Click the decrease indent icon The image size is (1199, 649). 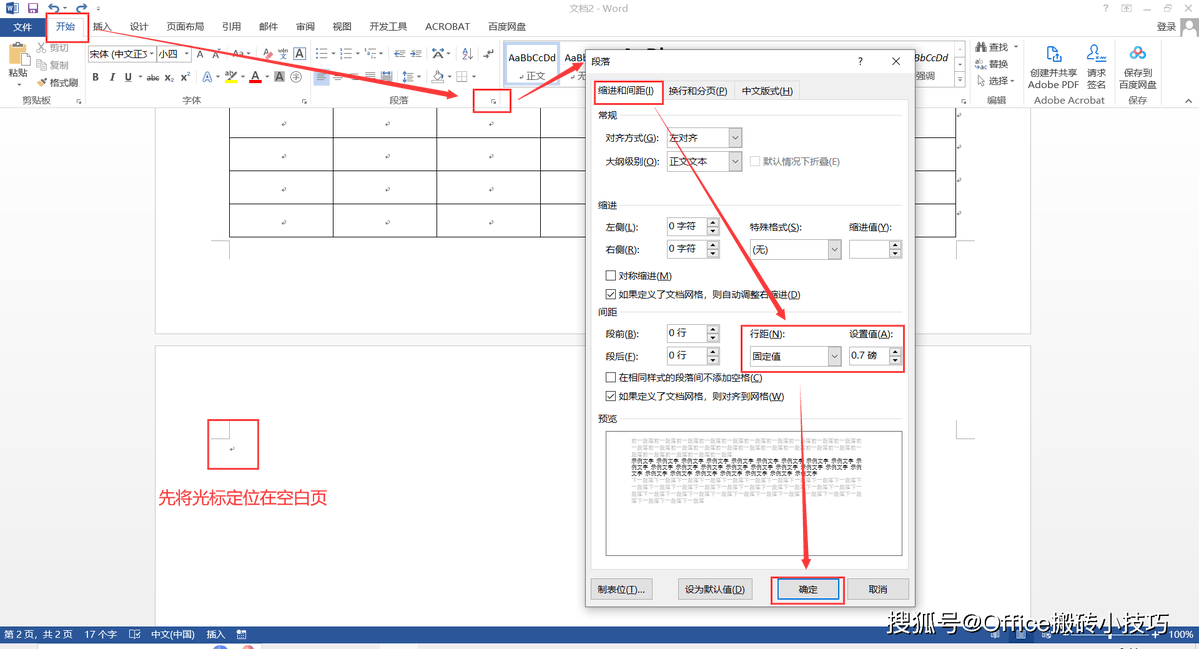coord(399,54)
